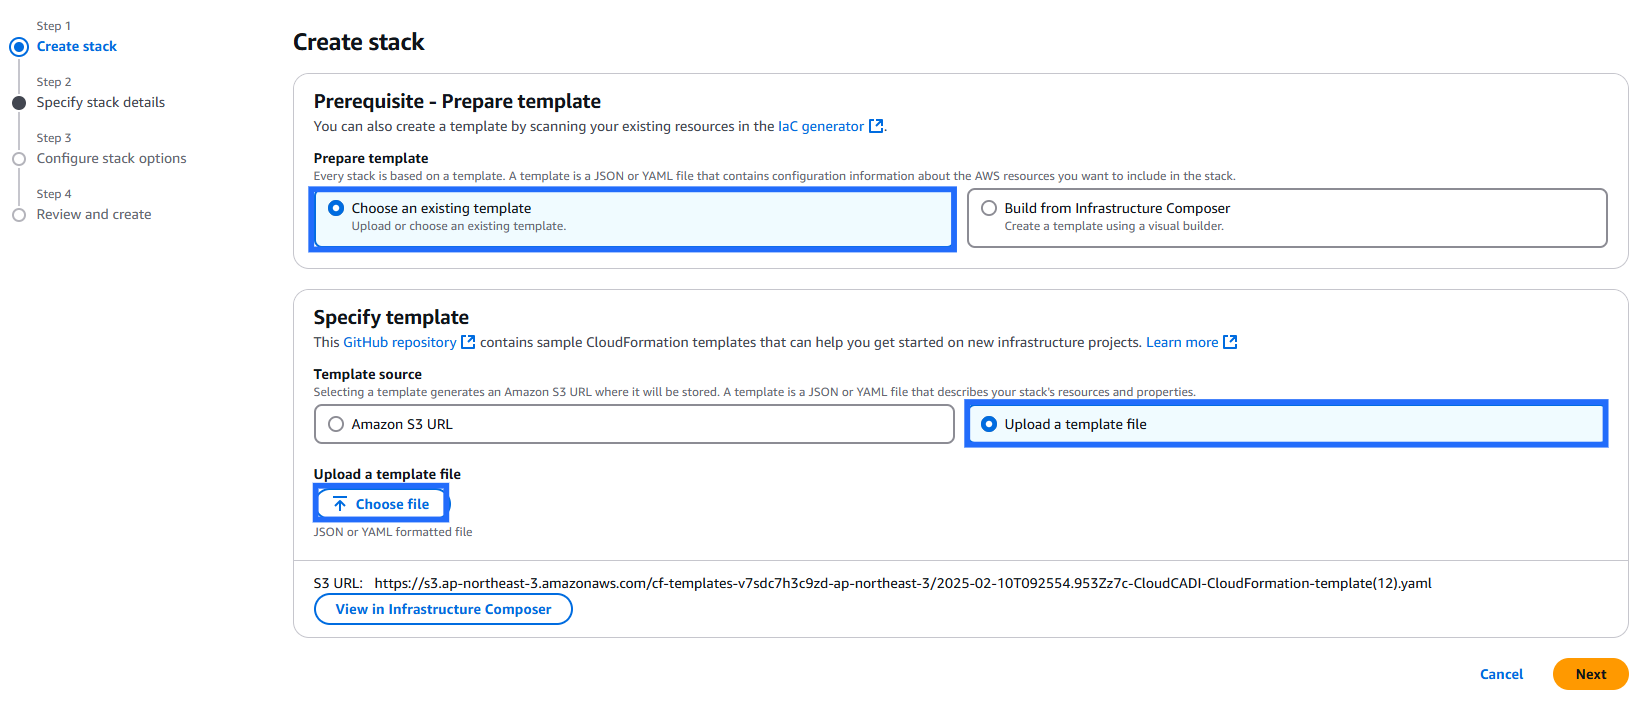1638x722 pixels.
Task: Click external link icon next to GitHub repository
Action: (x=468, y=342)
